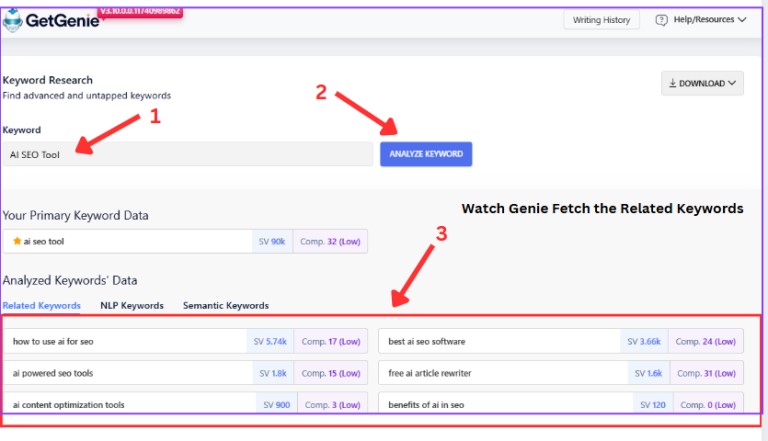This screenshot has width=768, height=441.
Task: Click the Comp. 32 (Low) value
Action: 330,241
